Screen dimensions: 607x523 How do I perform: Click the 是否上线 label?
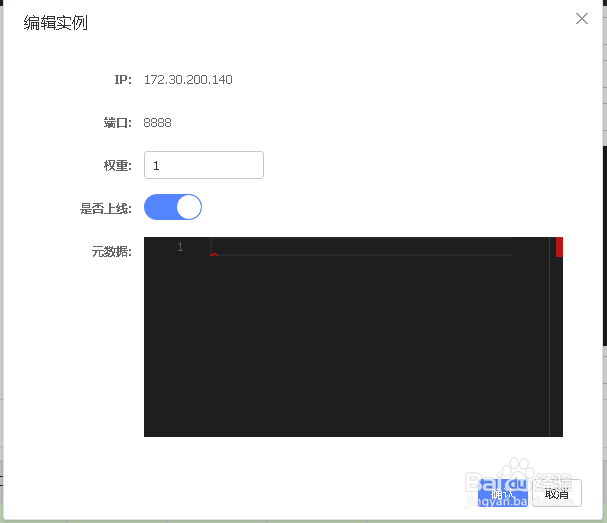point(106,209)
